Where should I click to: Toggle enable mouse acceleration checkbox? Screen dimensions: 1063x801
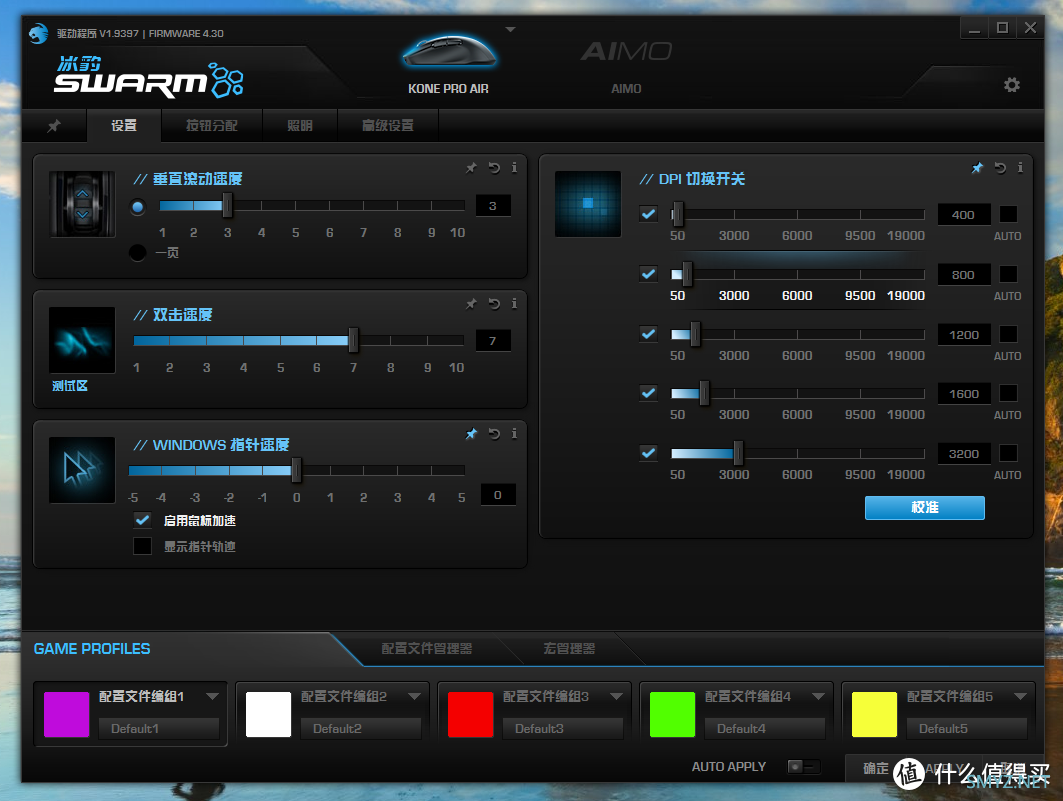point(142,520)
